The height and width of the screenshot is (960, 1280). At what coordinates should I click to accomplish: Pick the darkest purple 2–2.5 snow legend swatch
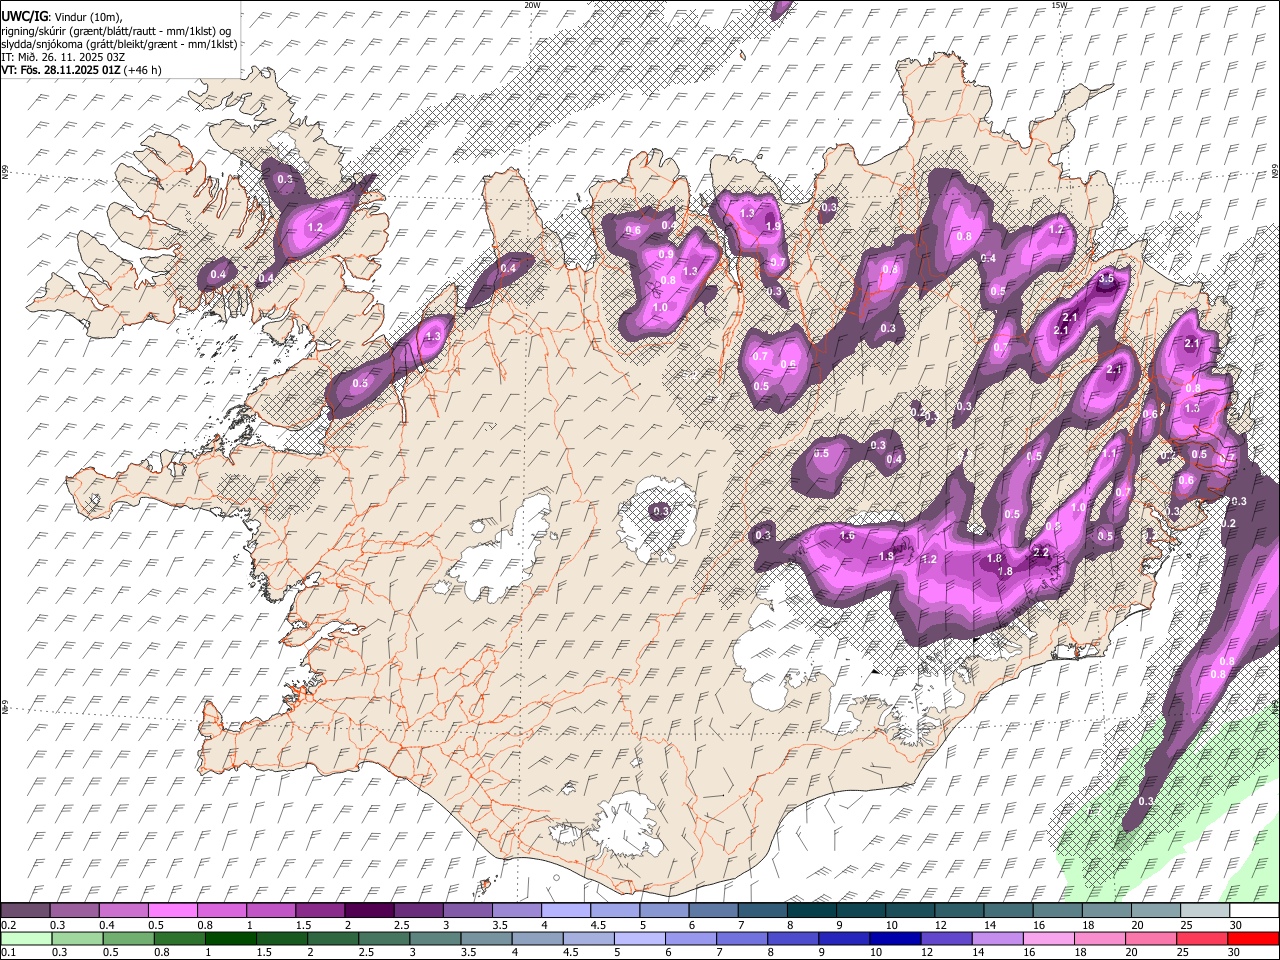pyautogui.click(x=369, y=911)
